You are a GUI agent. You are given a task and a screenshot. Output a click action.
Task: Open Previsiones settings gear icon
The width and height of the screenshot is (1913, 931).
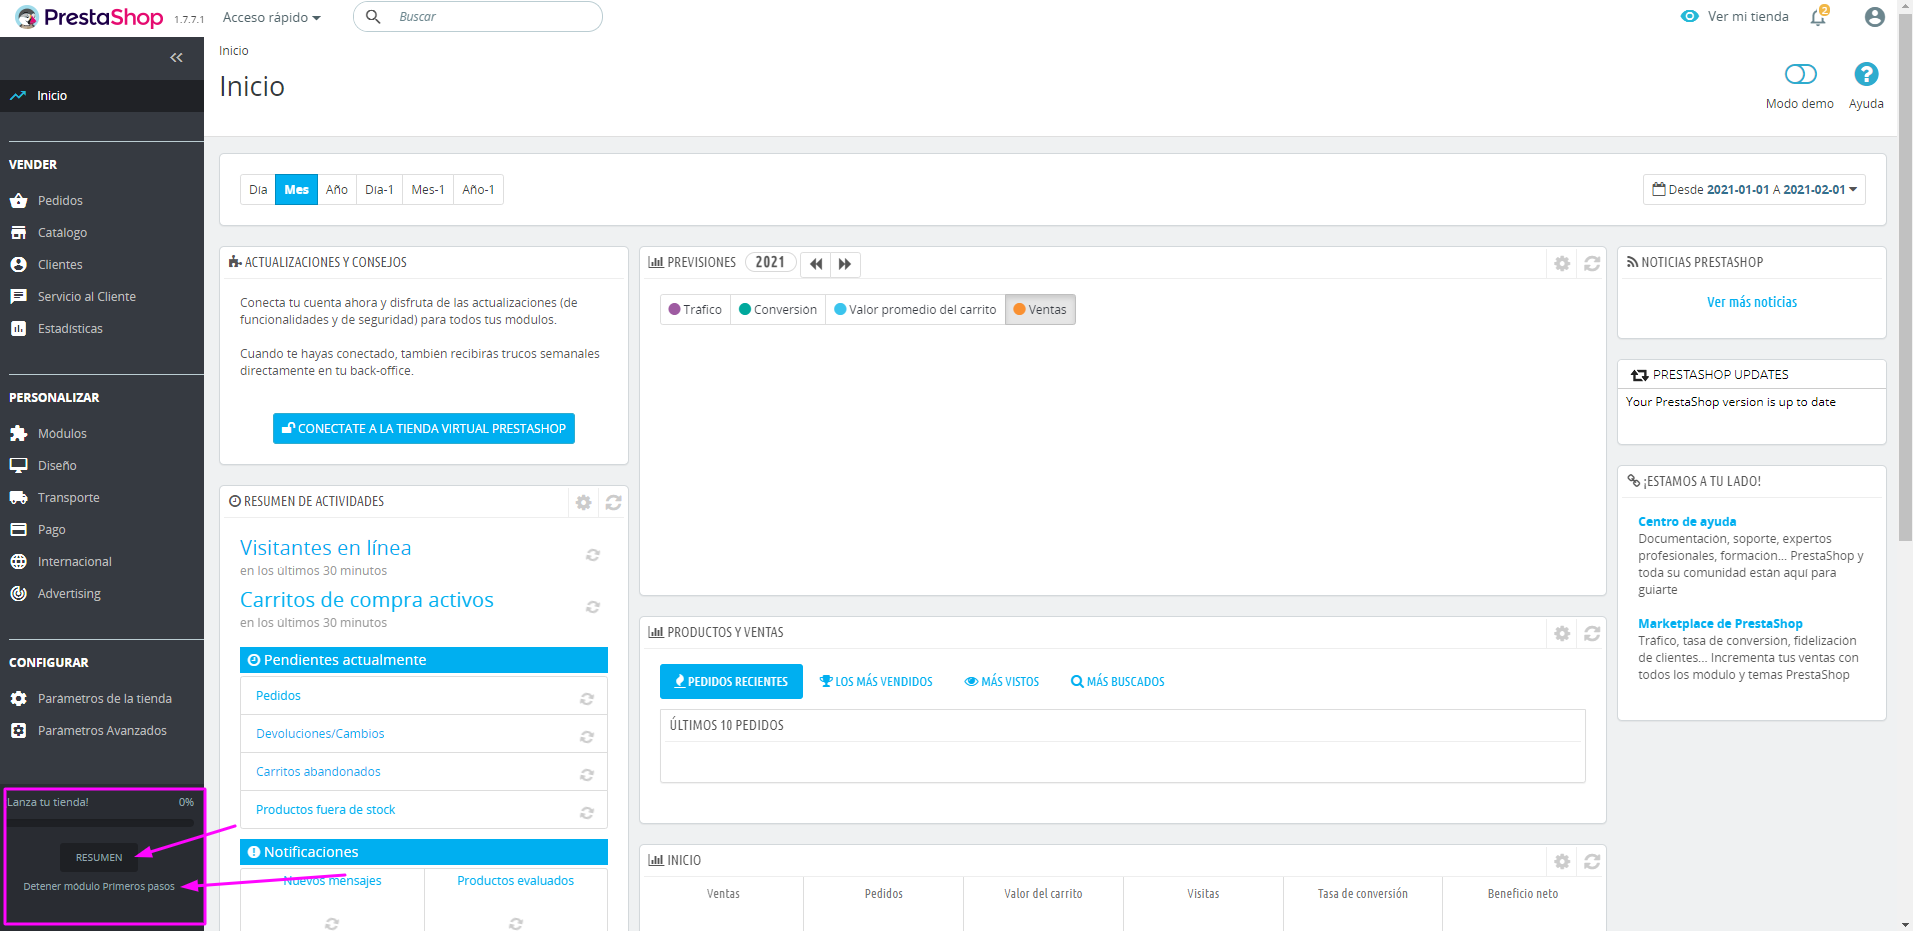[x=1562, y=264]
